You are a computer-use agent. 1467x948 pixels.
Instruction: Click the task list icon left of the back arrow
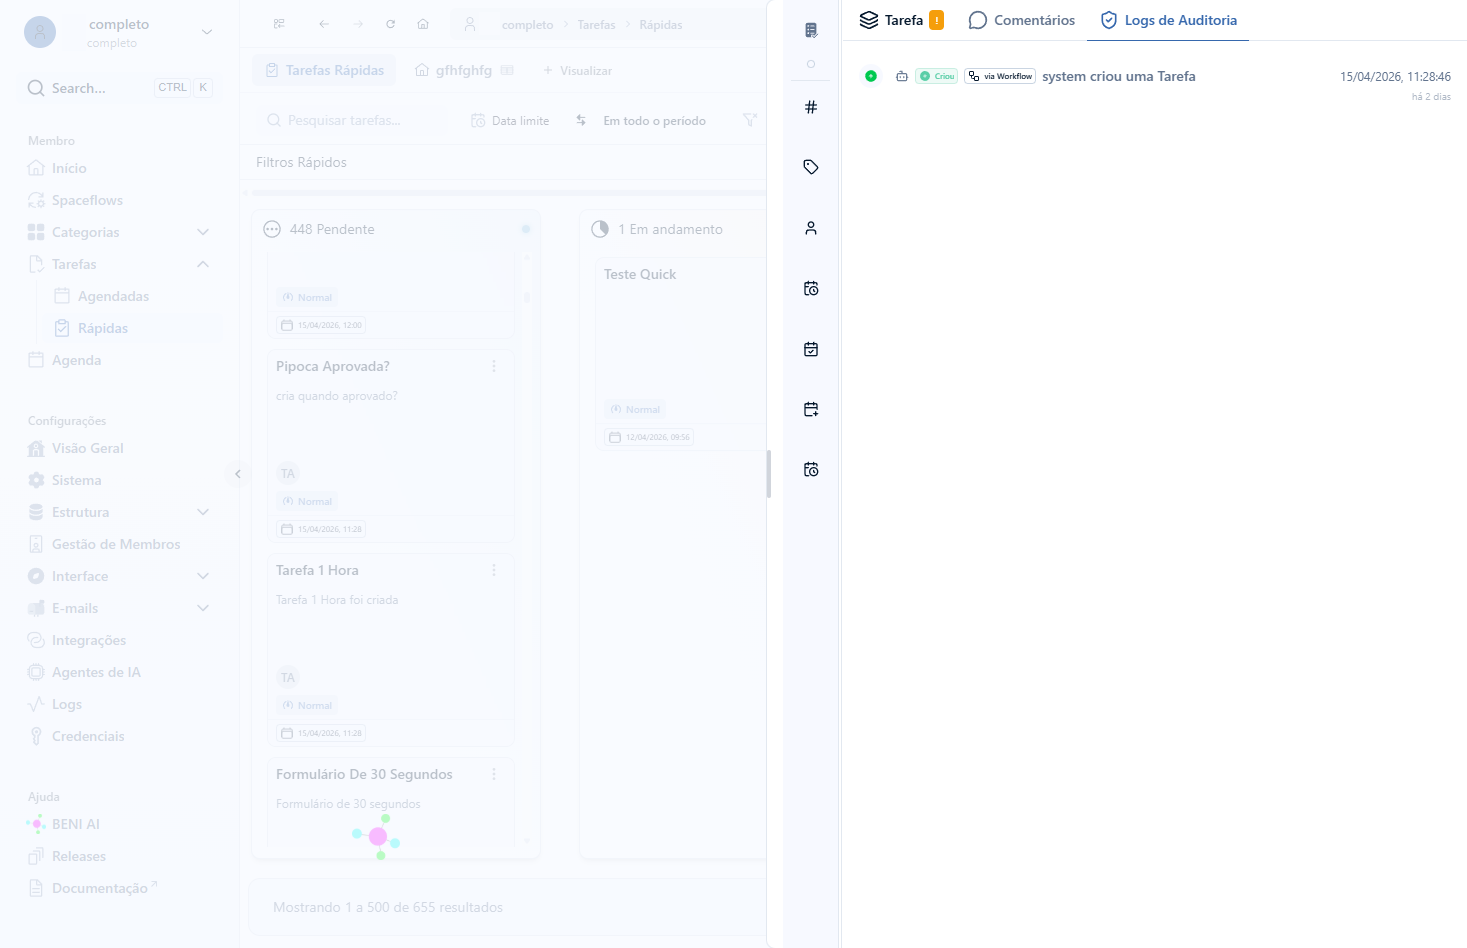[x=279, y=24]
